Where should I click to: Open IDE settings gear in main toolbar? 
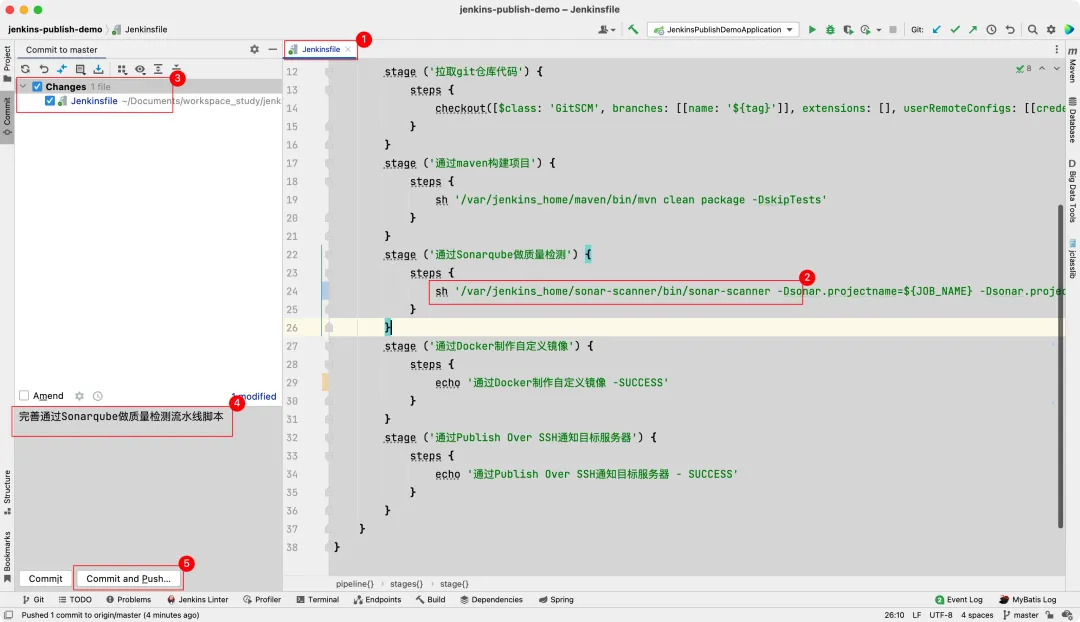pos(1051,30)
